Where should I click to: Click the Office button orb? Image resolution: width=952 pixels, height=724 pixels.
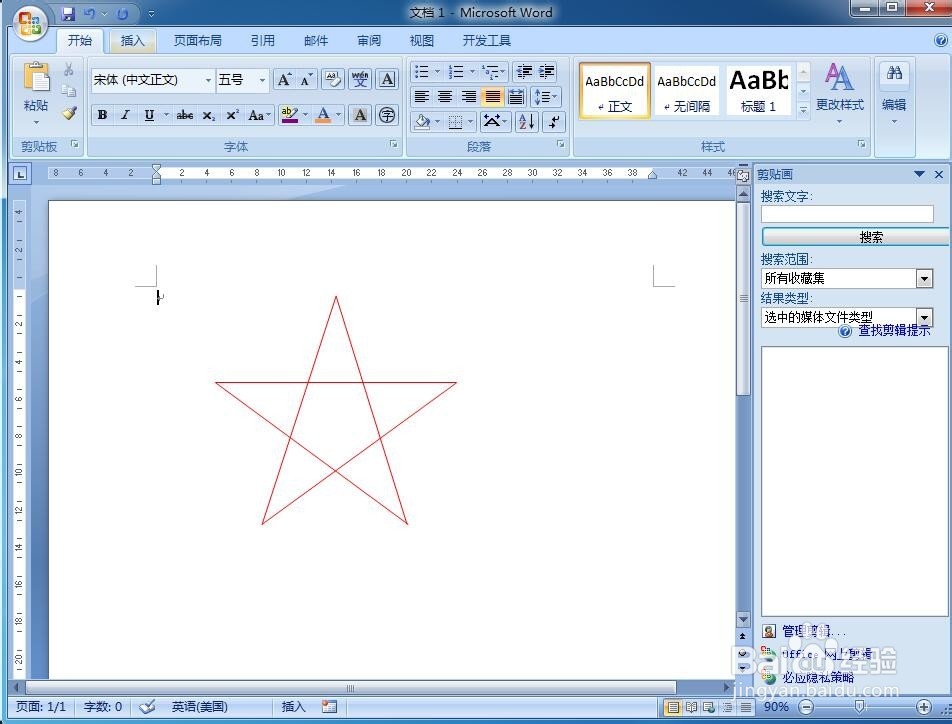click(x=30, y=24)
